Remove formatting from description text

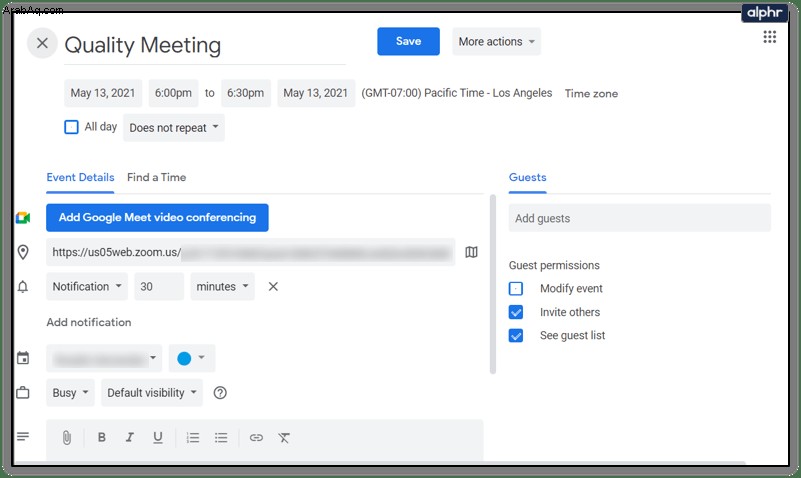(284, 438)
